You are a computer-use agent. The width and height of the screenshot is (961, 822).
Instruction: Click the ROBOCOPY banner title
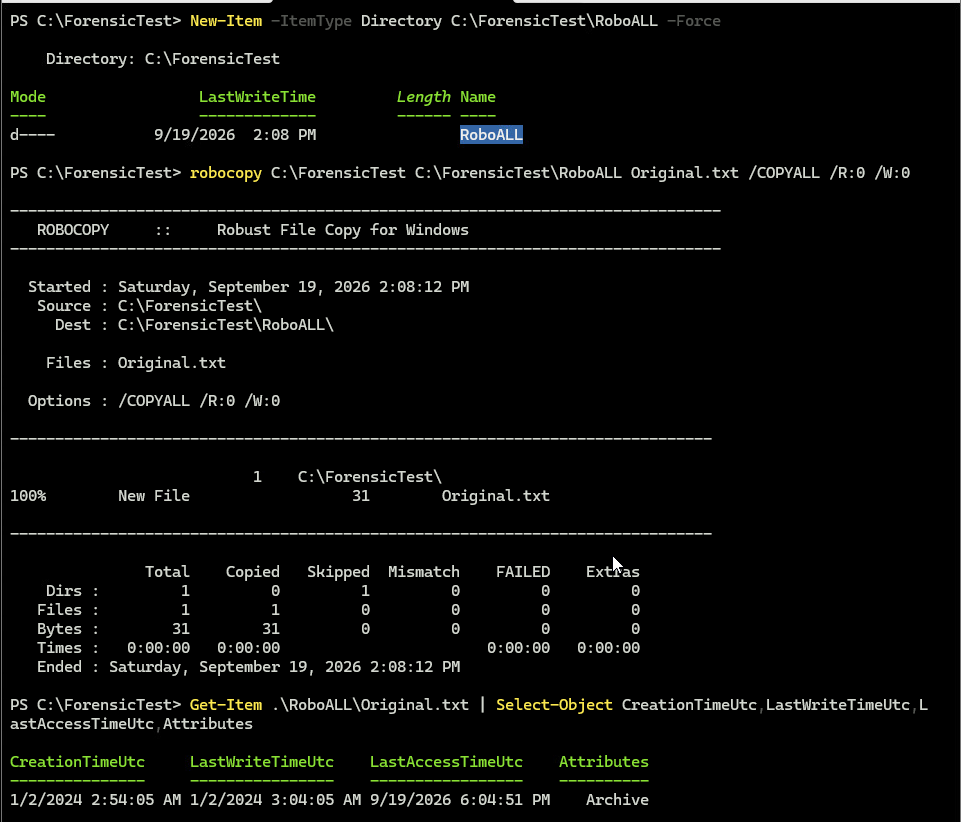coord(73,230)
